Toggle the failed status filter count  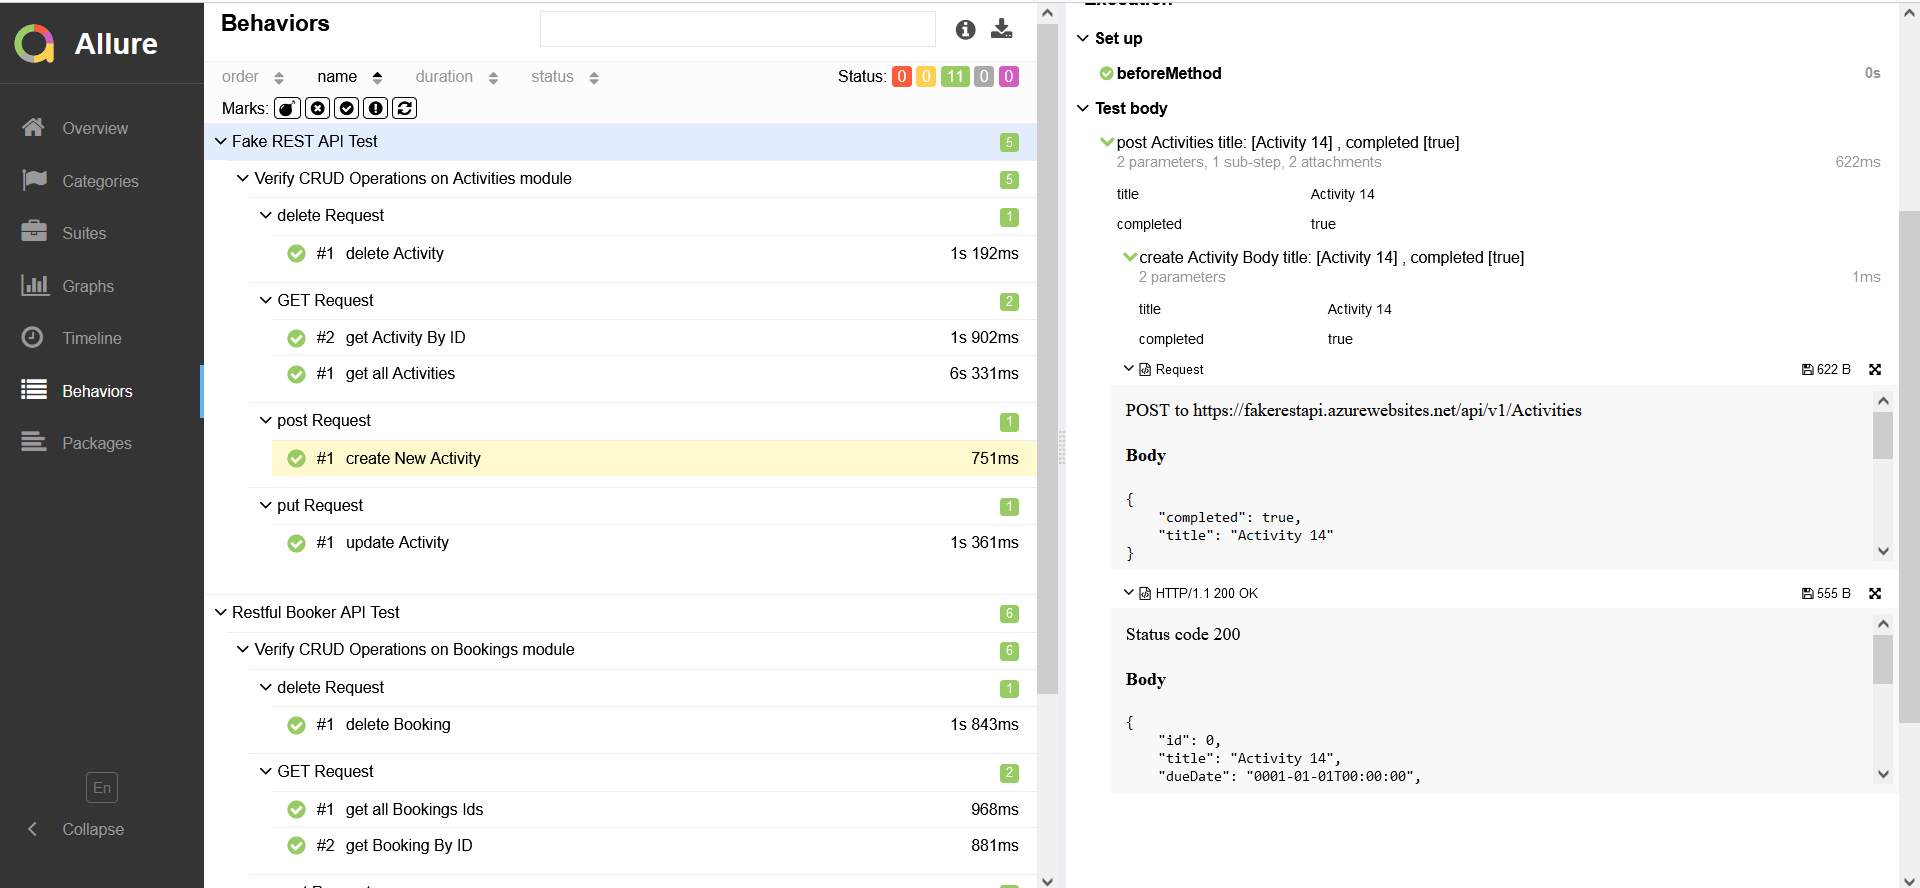click(x=902, y=77)
